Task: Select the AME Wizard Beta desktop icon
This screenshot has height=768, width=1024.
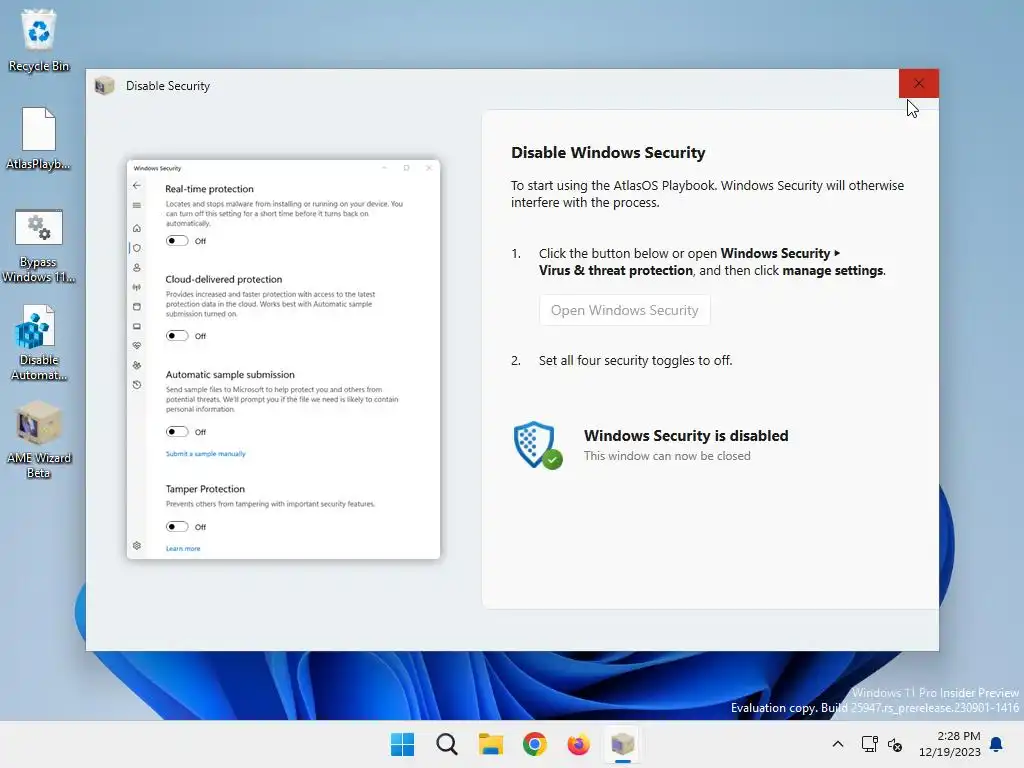Action: coord(39,441)
